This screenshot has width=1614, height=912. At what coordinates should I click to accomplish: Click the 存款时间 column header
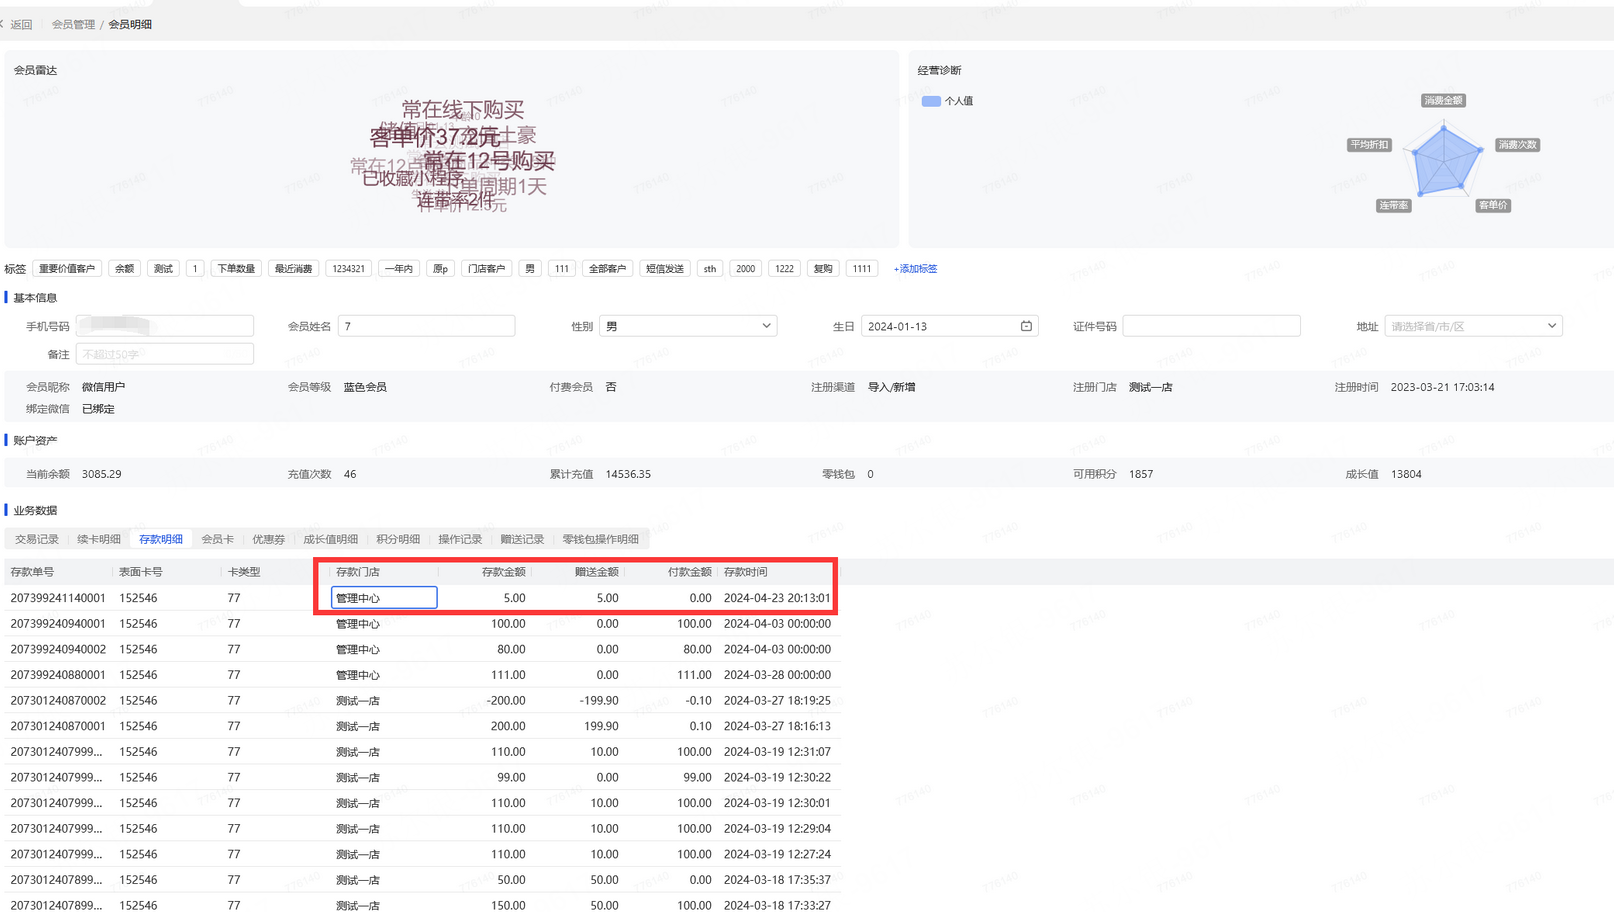tap(746, 572)
